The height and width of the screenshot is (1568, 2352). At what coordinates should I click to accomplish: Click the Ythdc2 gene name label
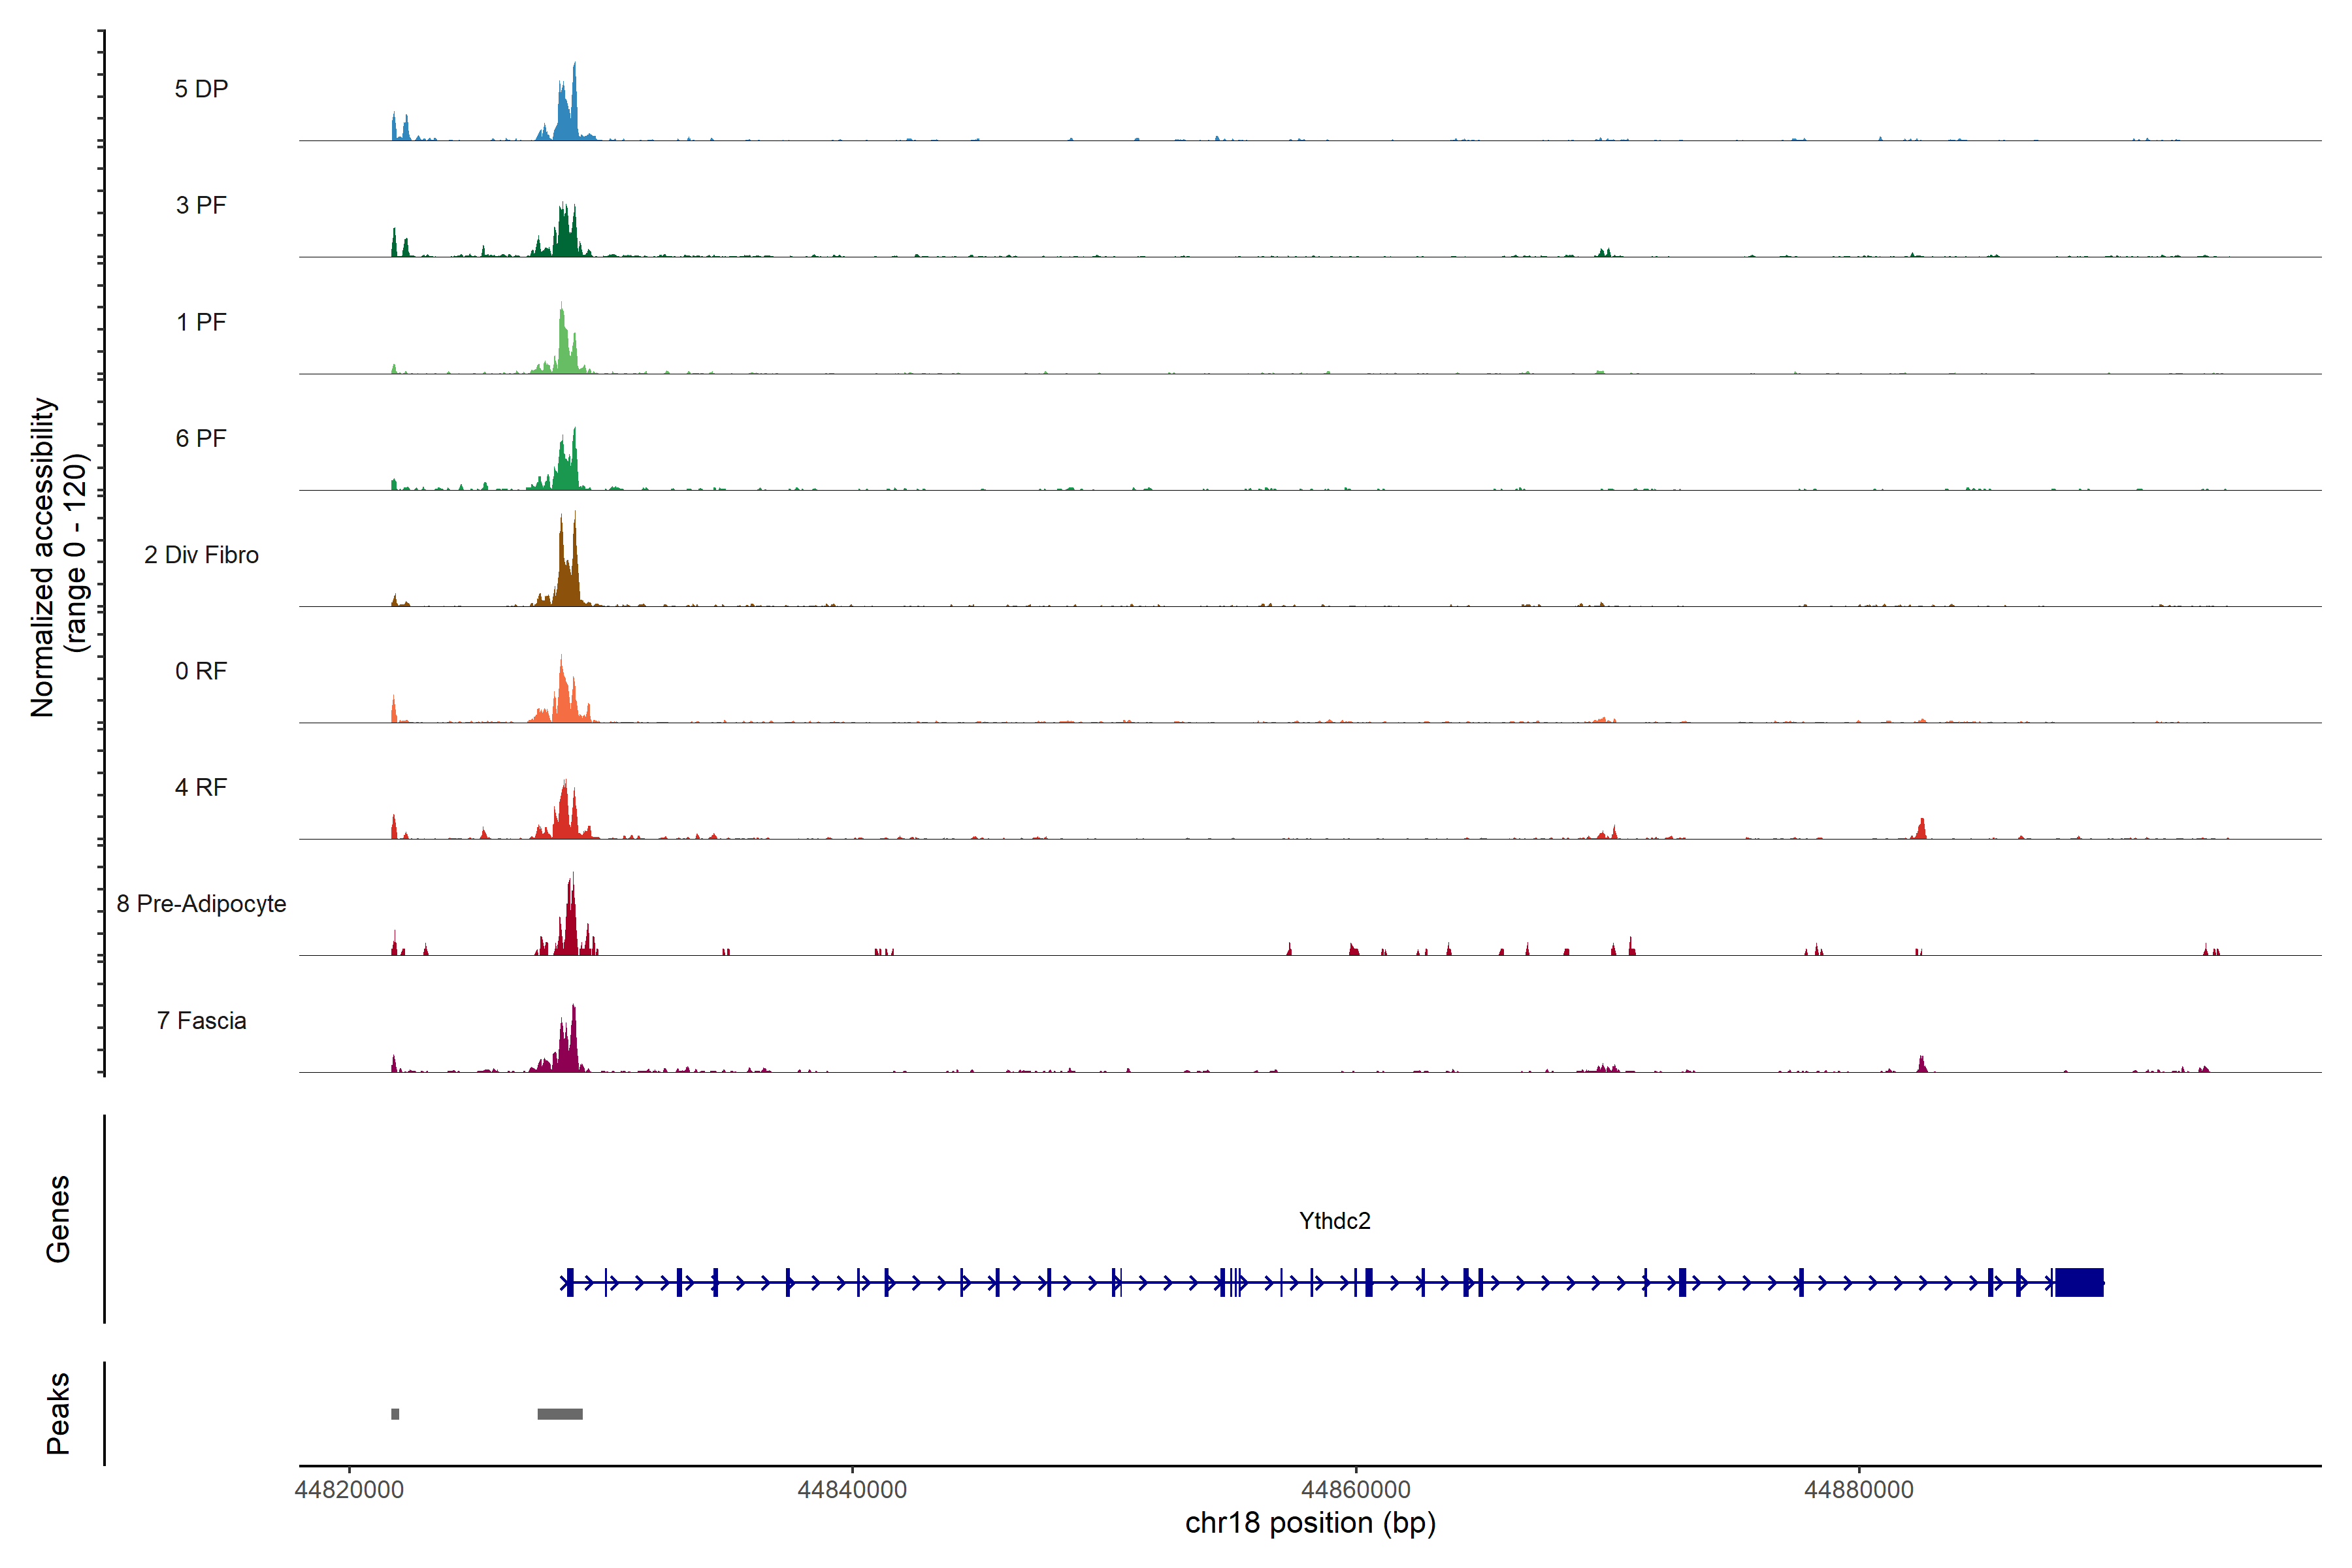pos(1334,1221)
